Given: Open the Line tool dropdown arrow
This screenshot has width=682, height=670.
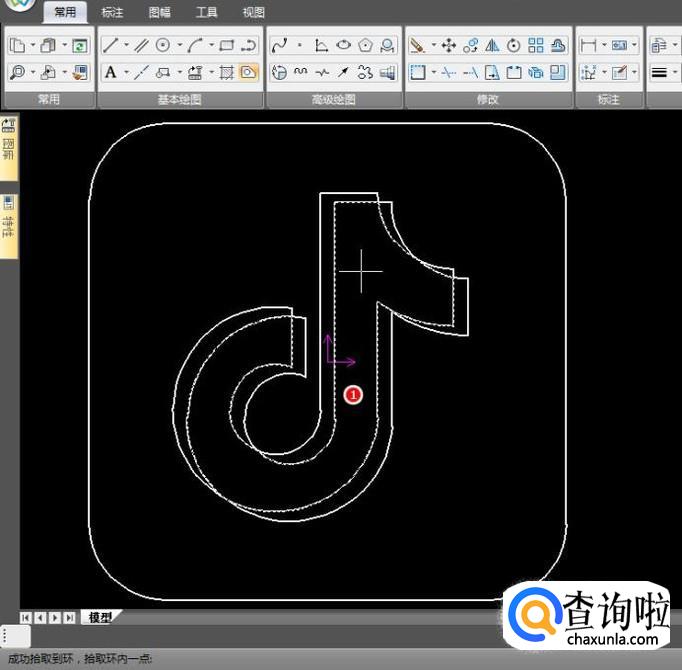Looking at the screenshot, I should [125, 45].
